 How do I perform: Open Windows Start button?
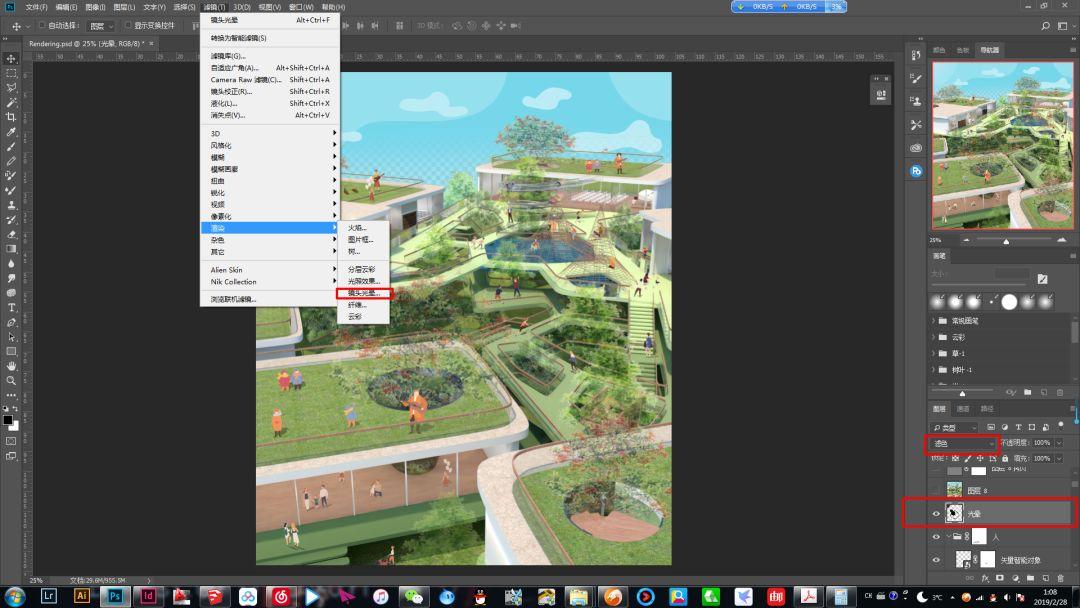(x=15, y=596)
